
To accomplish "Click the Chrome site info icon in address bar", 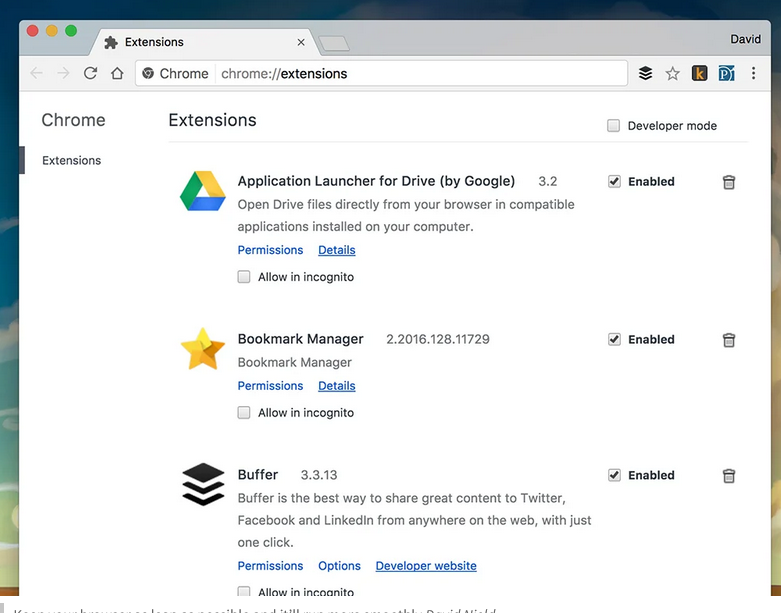I will coord(148,74).
